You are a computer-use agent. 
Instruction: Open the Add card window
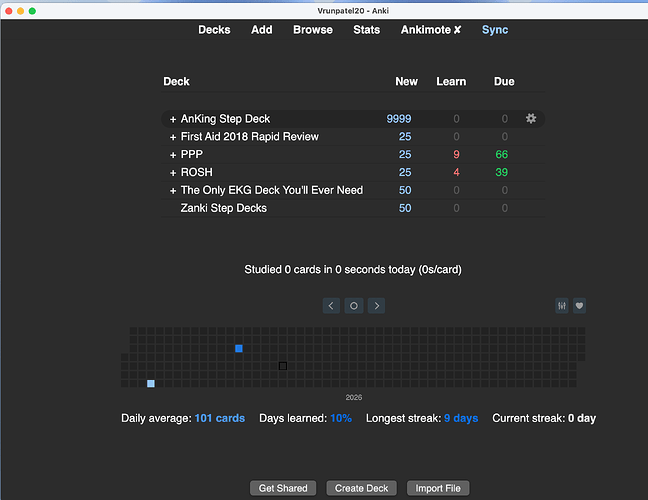[262, 30]
